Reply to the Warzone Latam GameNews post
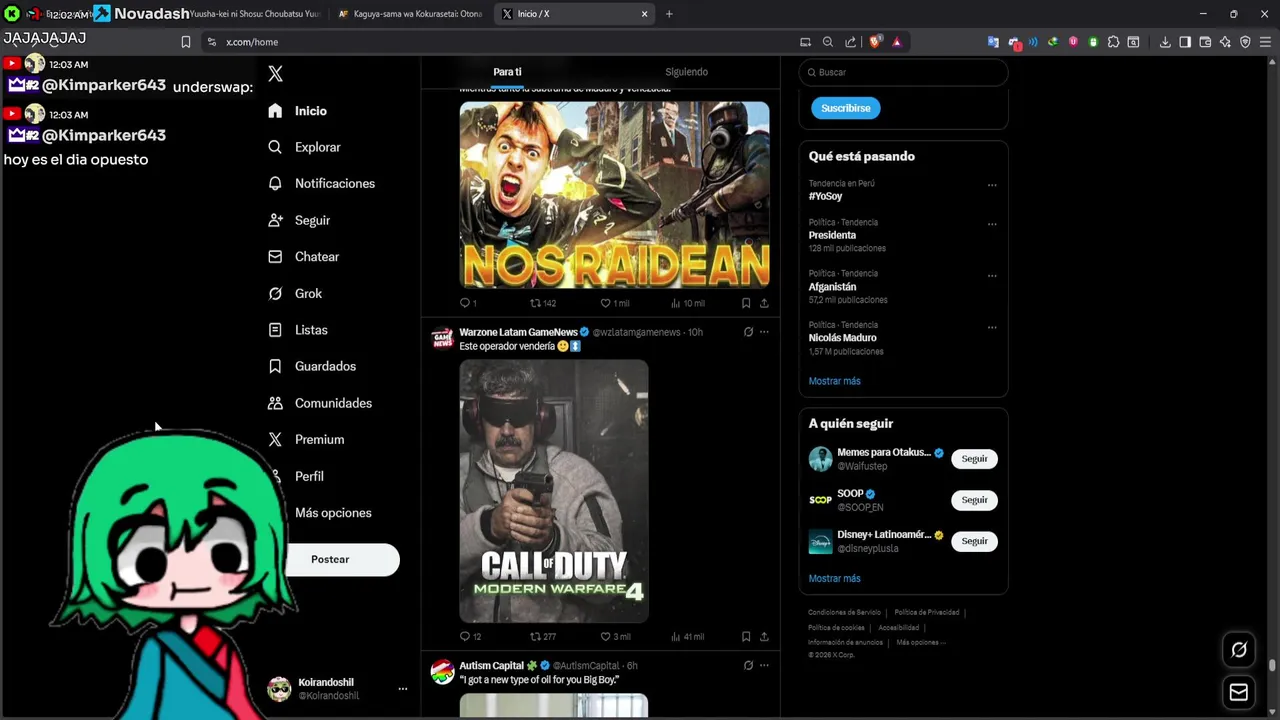Image resolution: width=1280 pixels, height=720 pixels. click(x=464, y=636)
